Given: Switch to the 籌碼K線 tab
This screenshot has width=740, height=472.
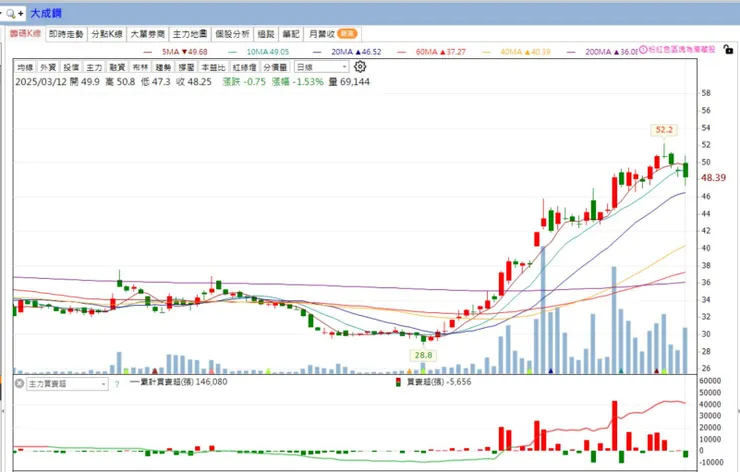Looking at the screenshot, I should point(25,34).
